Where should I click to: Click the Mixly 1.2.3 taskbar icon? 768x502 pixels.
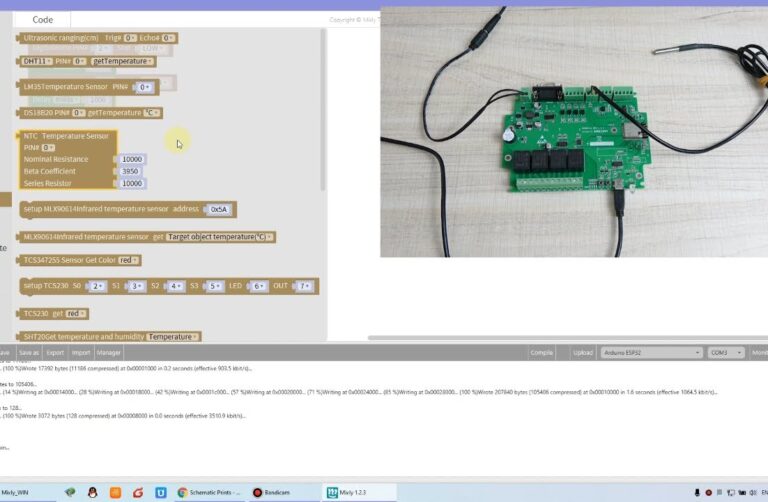[346, 492]
